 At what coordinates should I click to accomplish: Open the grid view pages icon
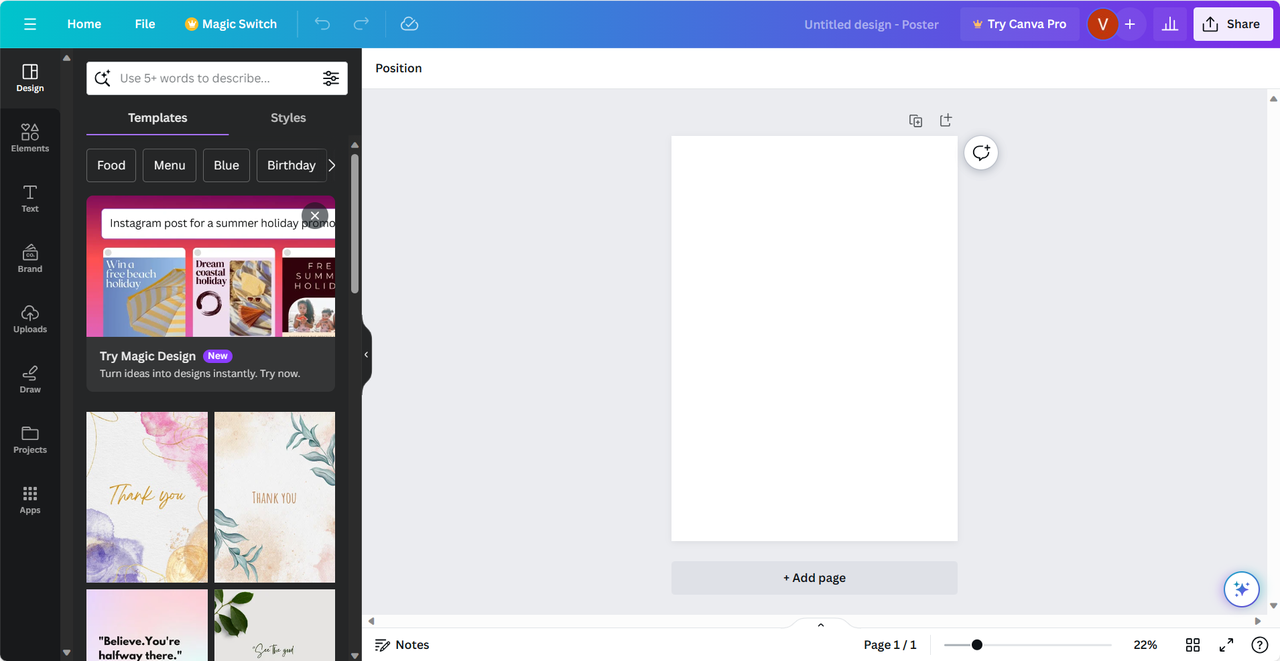[1193, 645]
